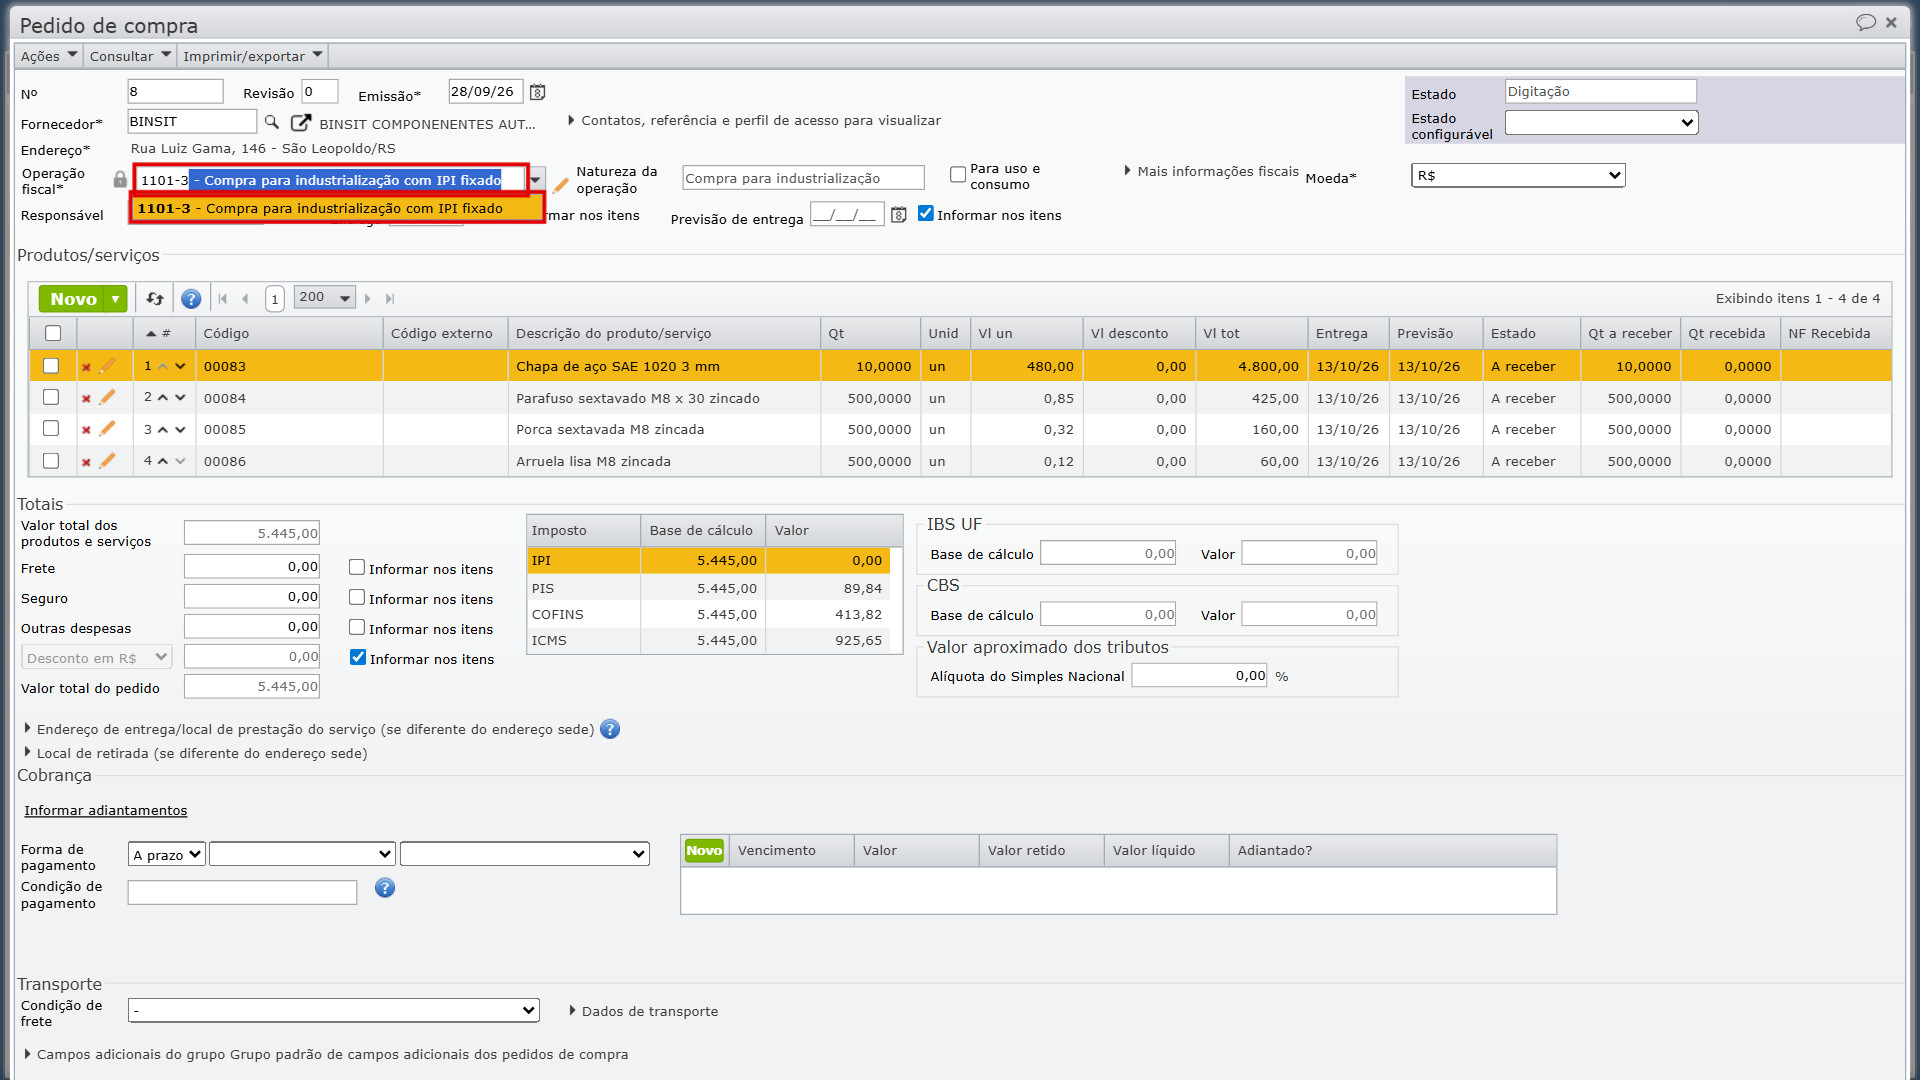Open the chat bubble icon in title bar
The height and width of the screenshot is (1080, 1920).
point(1866,22)
